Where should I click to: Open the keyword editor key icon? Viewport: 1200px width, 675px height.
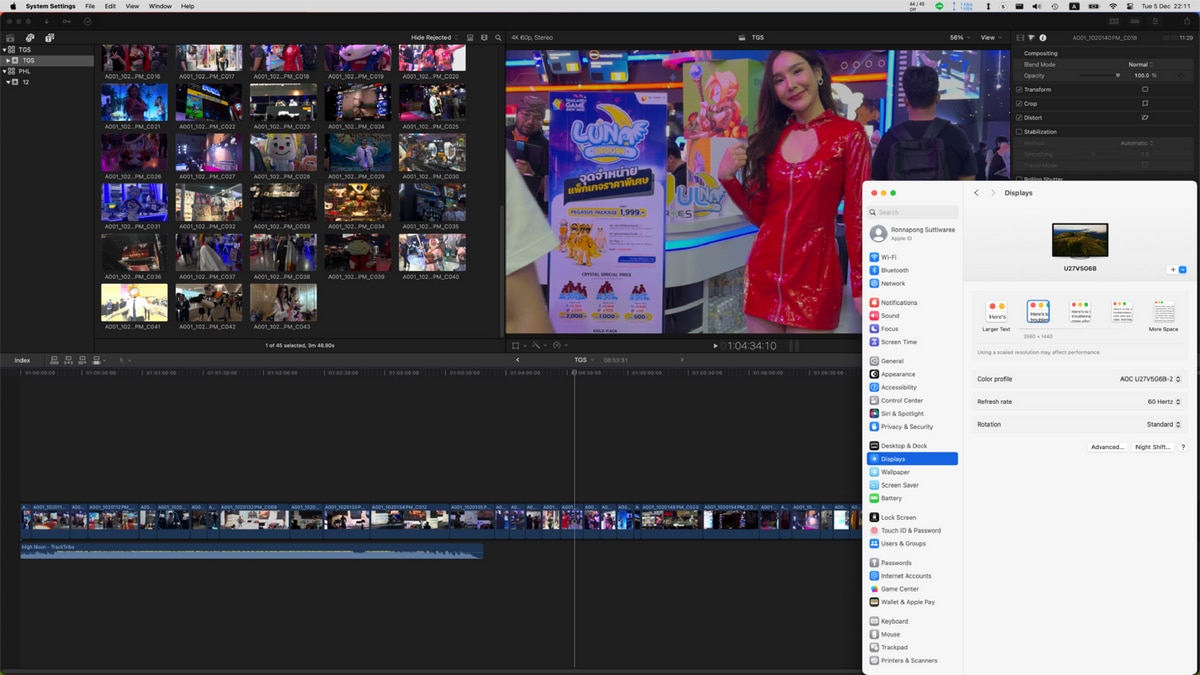67,21
